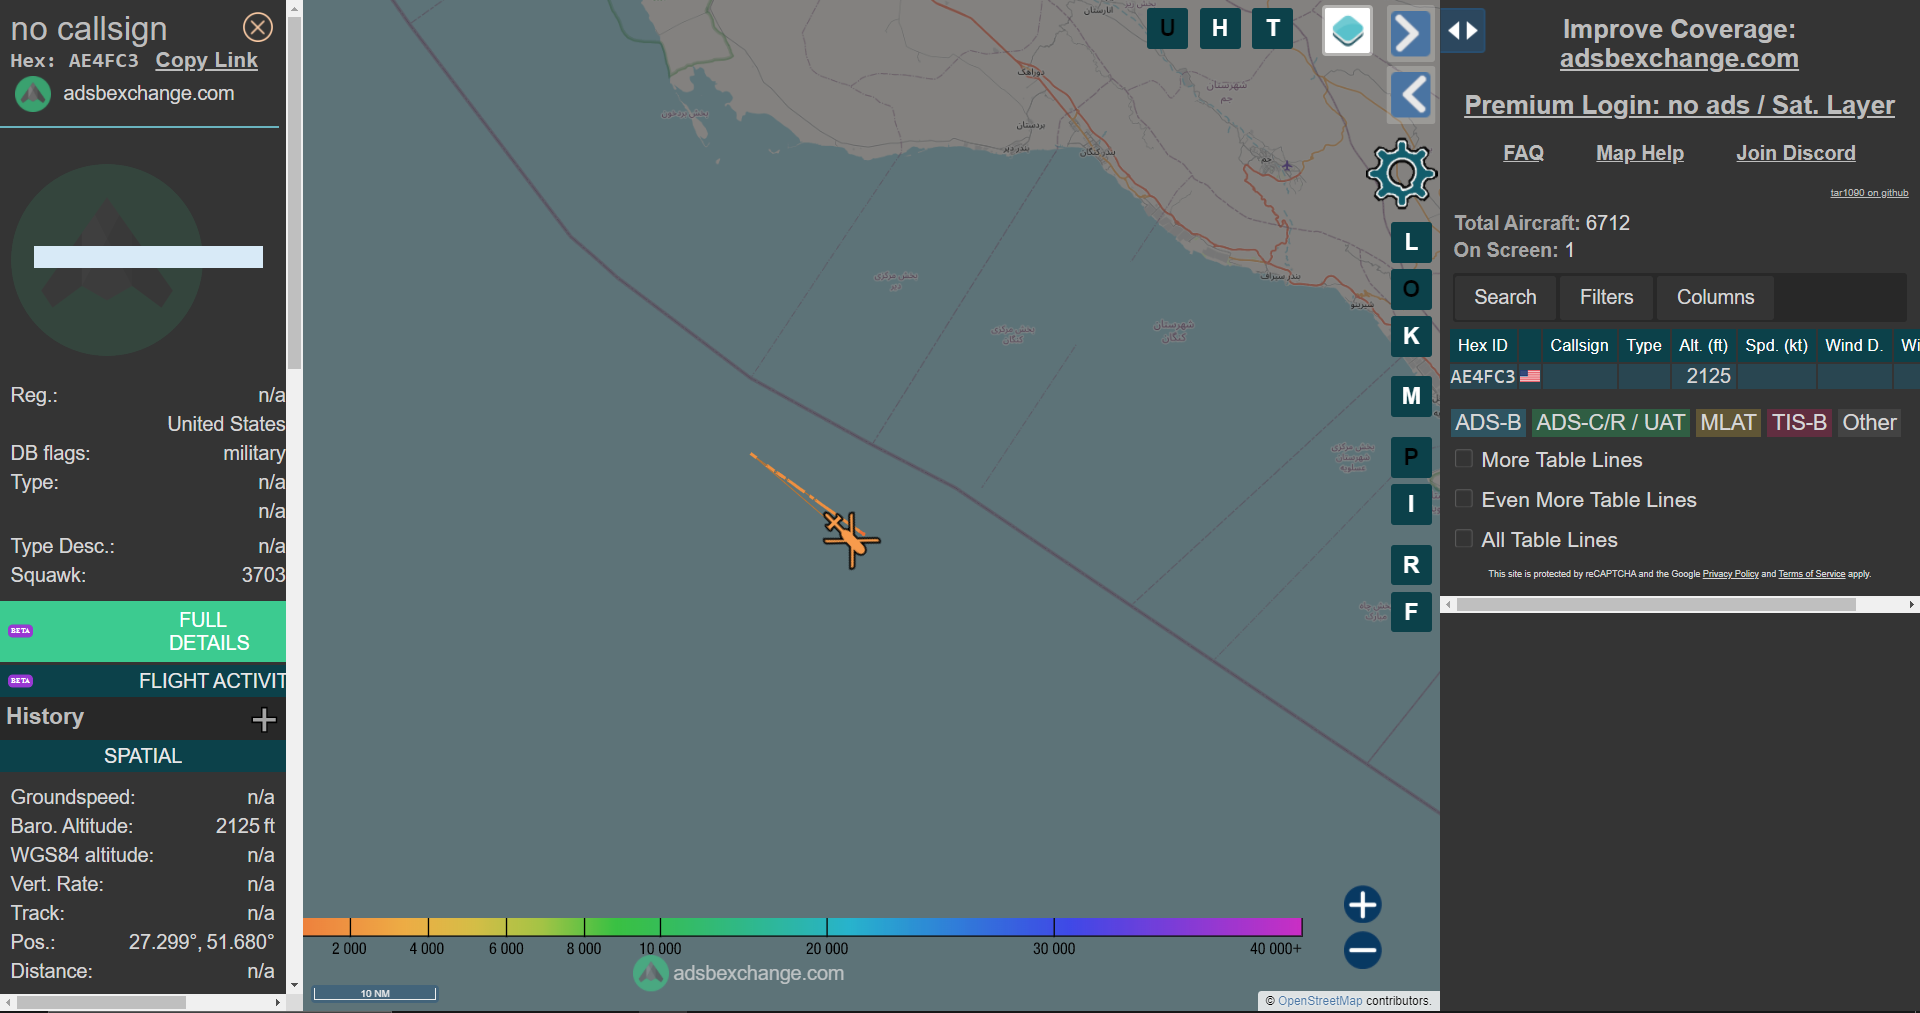The image size is (1920, 1013).
Task: Click the L map button
Action: [1411, 242]
